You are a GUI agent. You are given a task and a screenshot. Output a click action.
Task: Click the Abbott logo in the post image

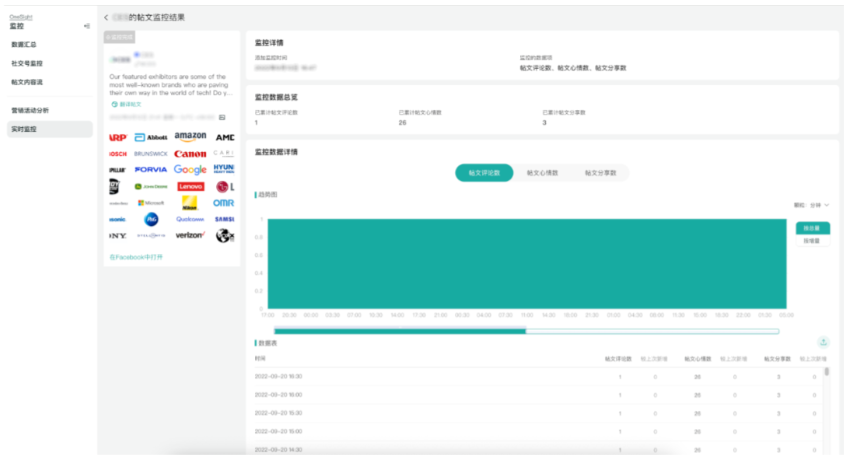pos(151,137)
